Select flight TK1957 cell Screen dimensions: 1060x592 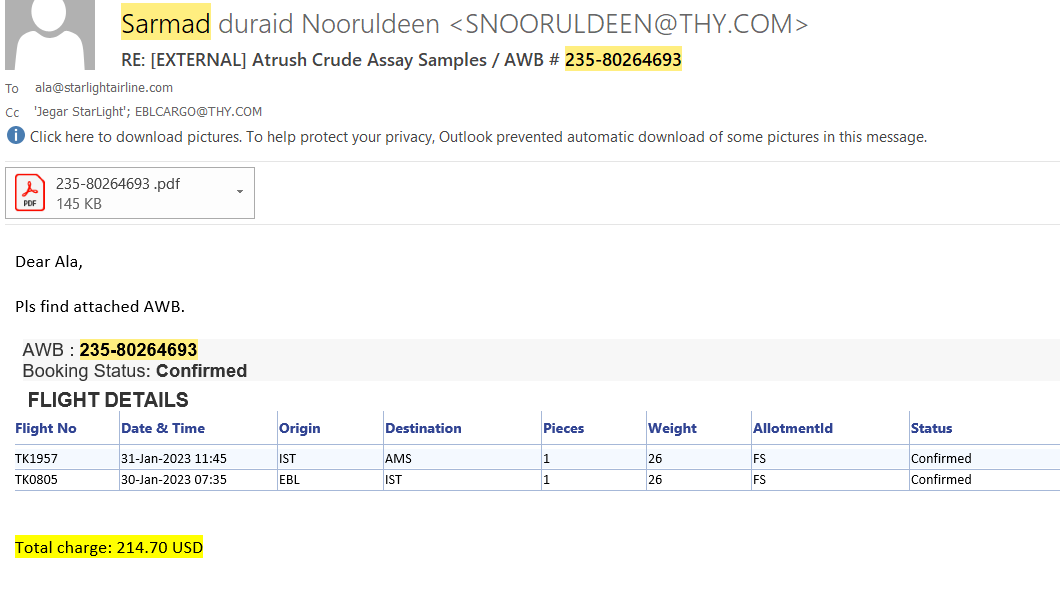(35, 458)
